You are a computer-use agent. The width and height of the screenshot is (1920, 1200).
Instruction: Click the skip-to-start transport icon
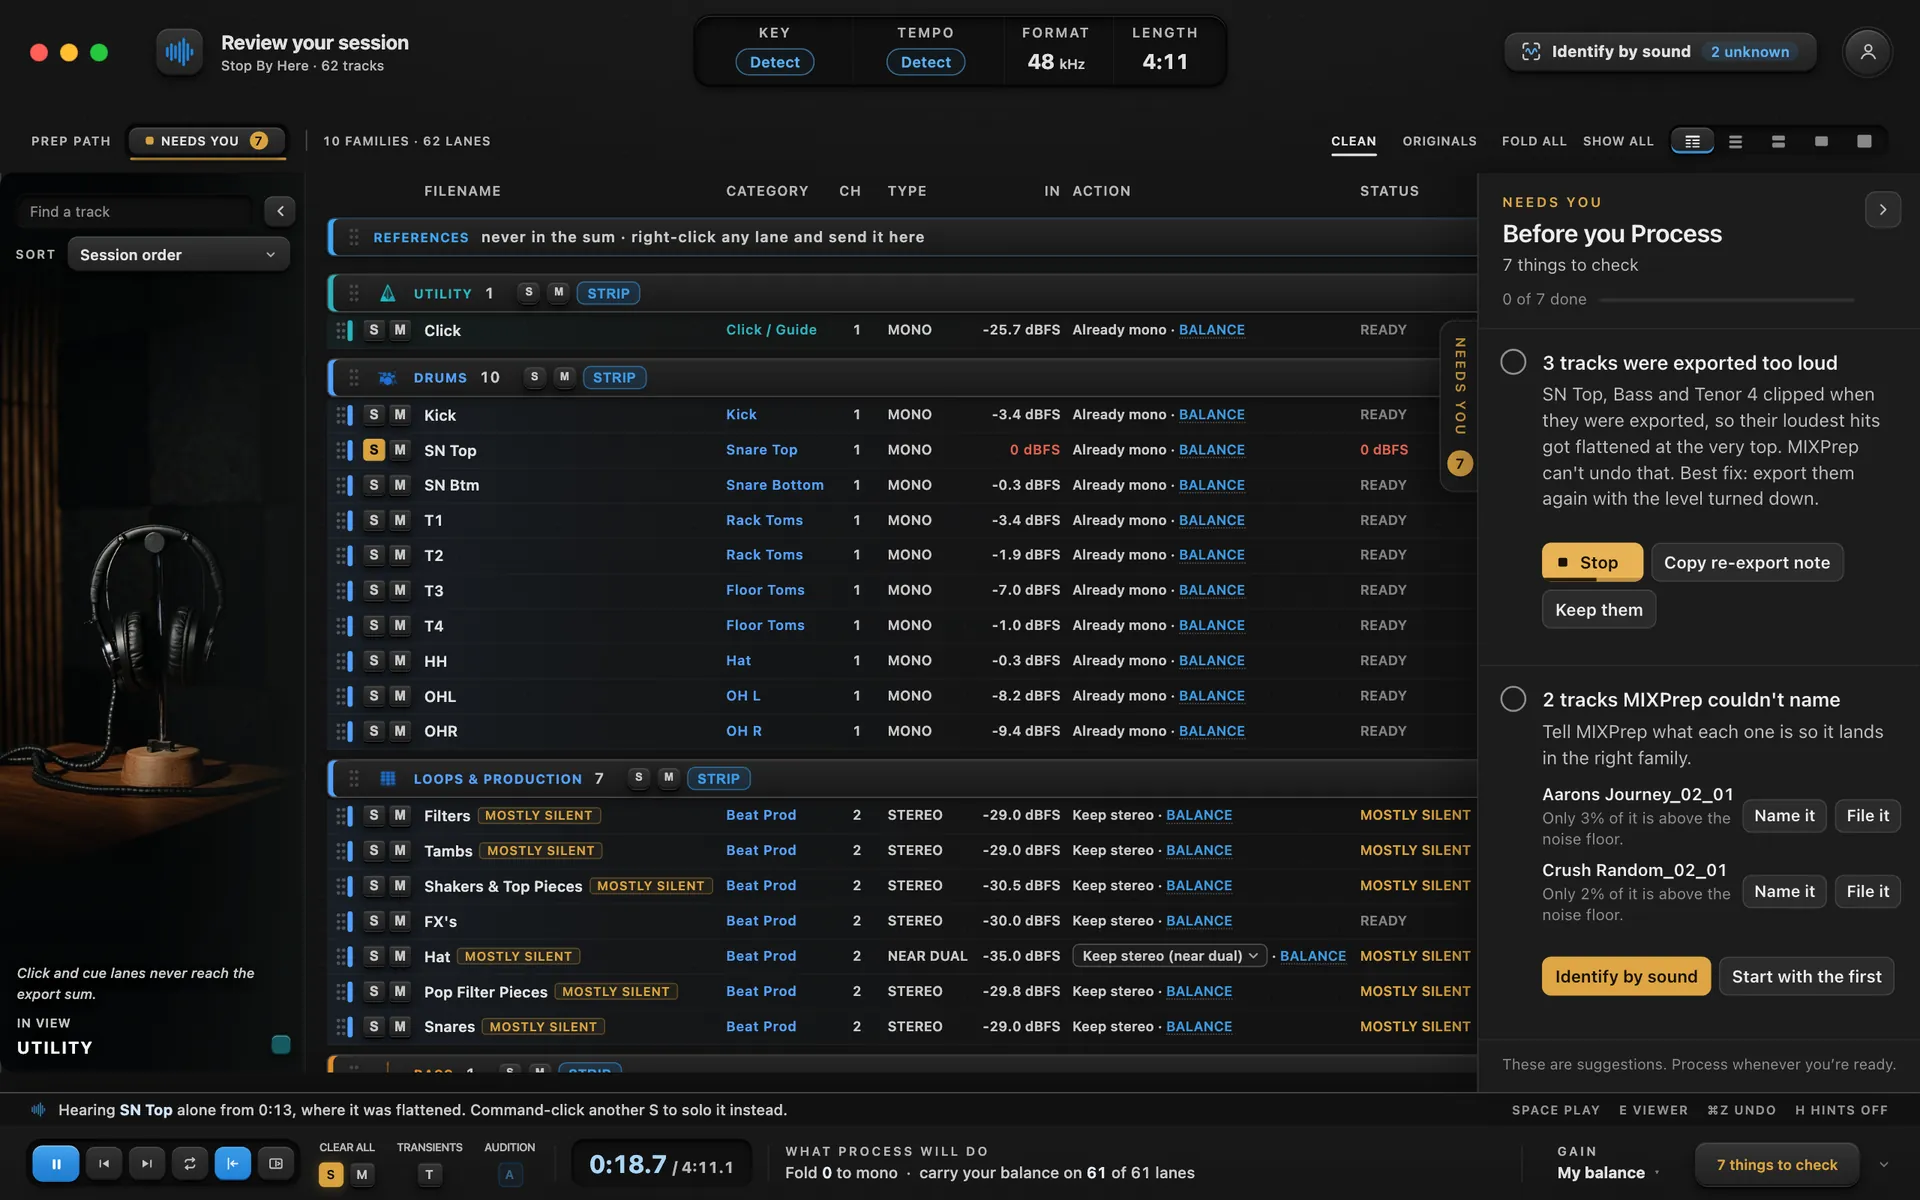(104, 1163)
